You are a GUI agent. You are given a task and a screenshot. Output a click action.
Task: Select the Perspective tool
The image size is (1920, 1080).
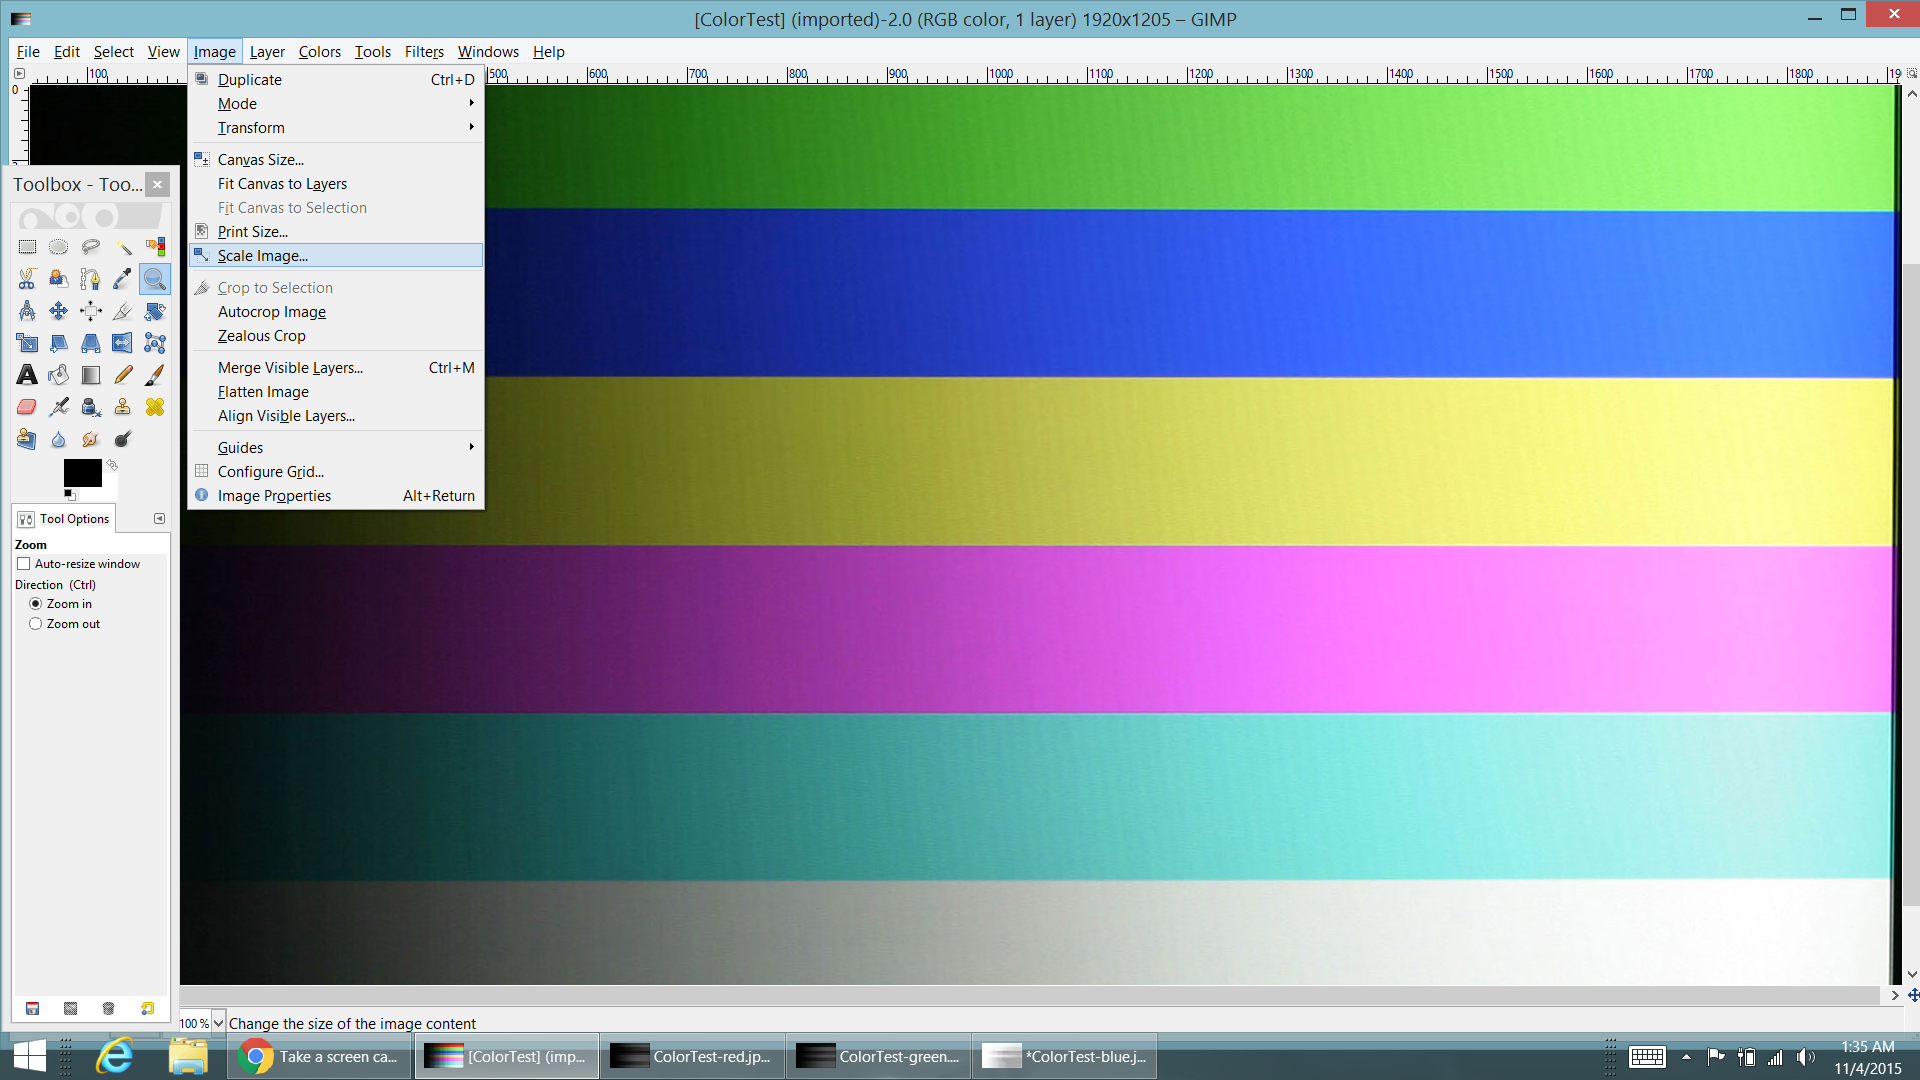91,343
